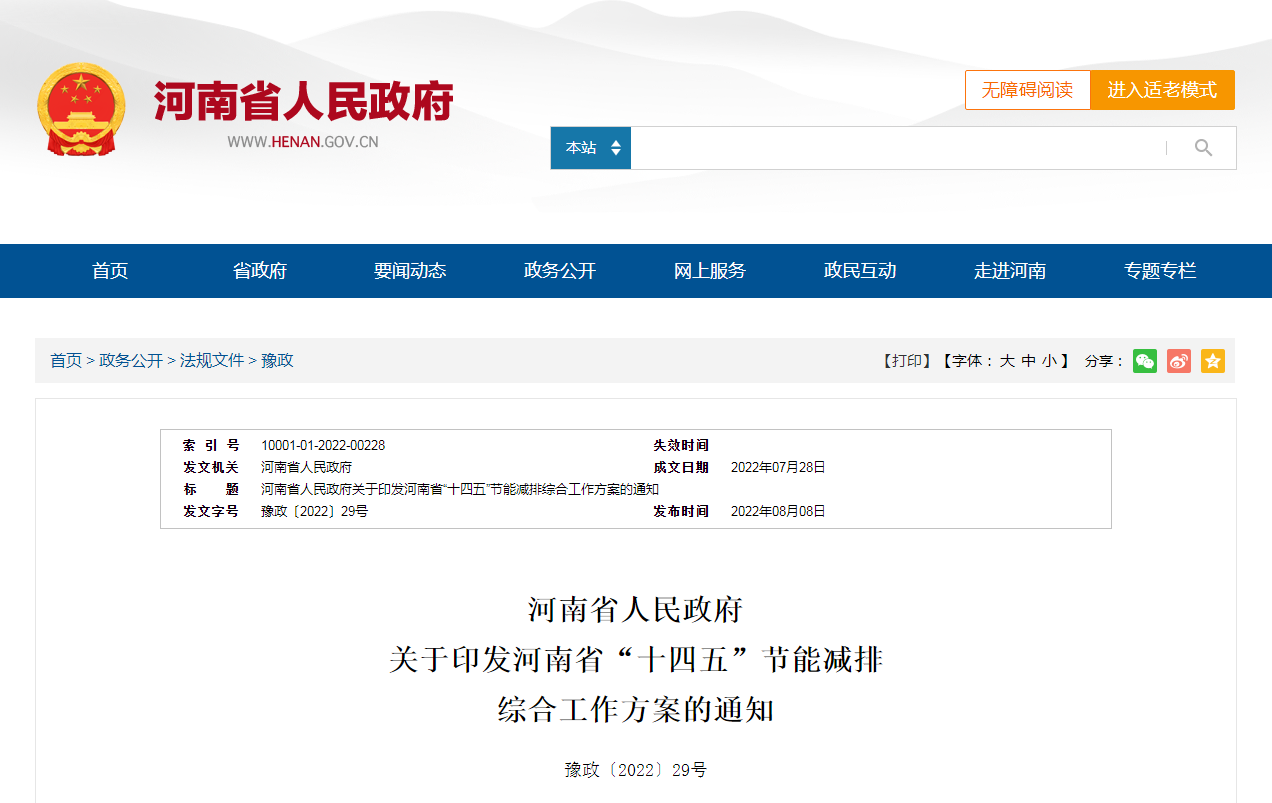Image resolution: width=1272 pixels, height=803 pixels.
Task: Click the 法规文件 breadcrumb link
Action: point(210,361)
